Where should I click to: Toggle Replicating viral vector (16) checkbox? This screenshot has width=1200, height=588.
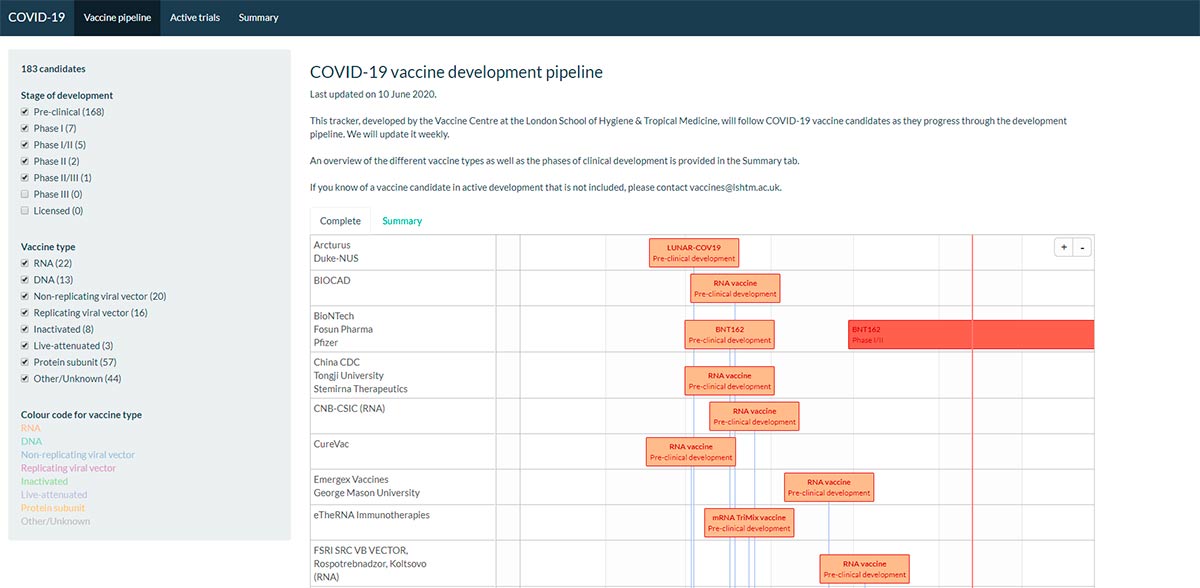(25, 313)
